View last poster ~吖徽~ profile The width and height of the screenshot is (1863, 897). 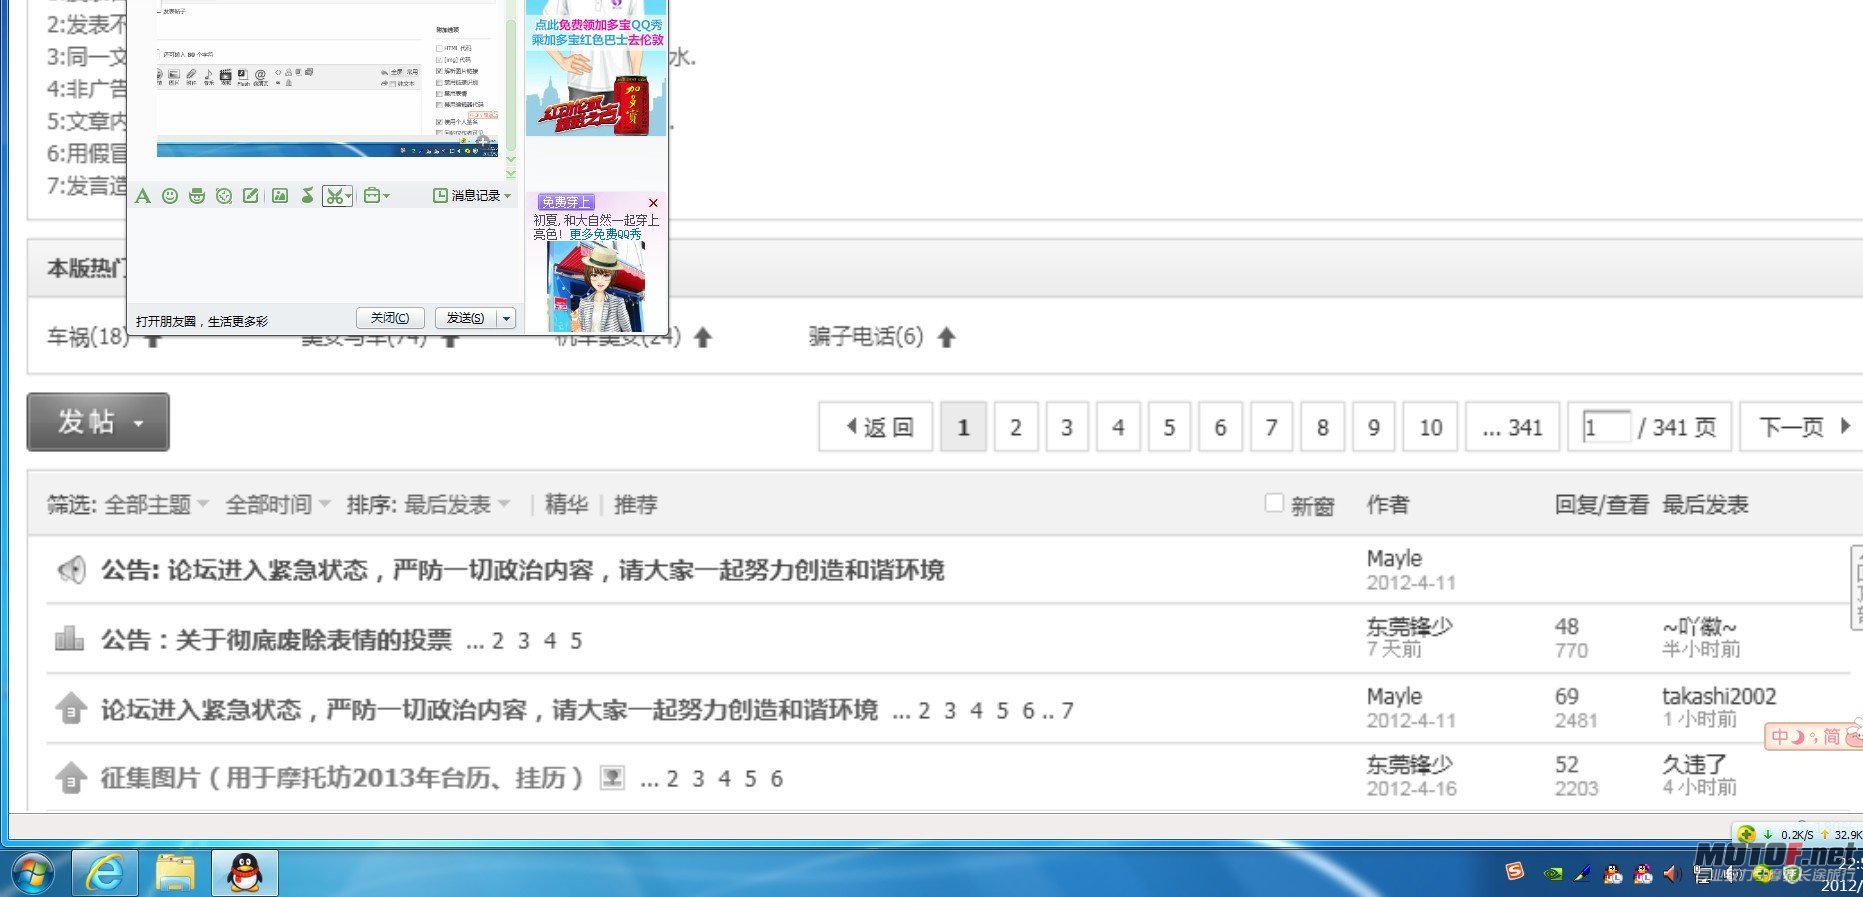1699,627
